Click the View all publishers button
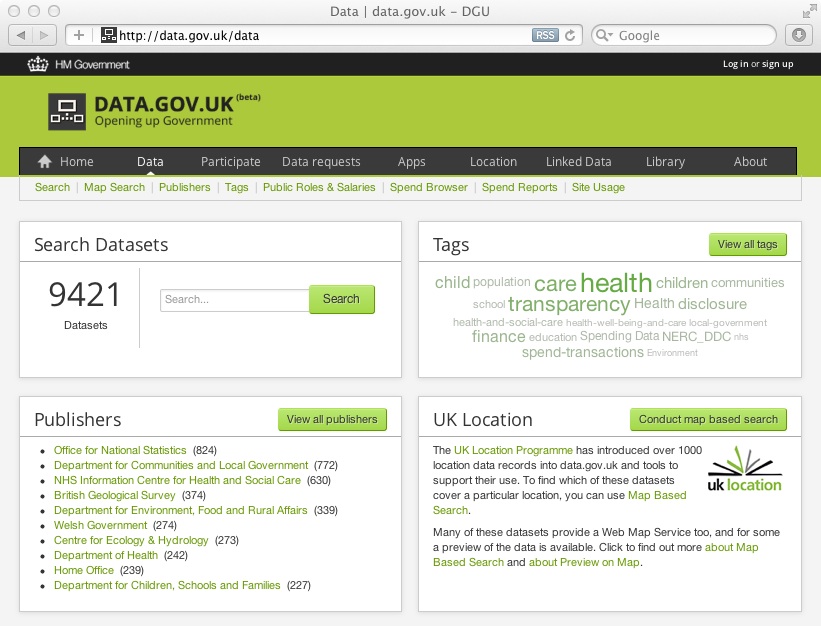This screenshot has width=821, height=626. (x=332, y=419)
